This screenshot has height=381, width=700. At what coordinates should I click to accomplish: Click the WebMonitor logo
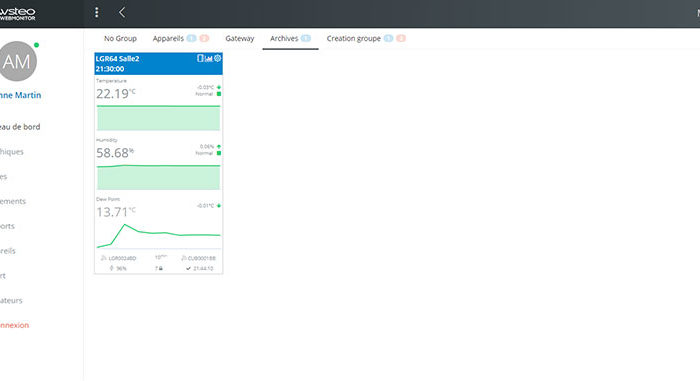pyautogui.click(x=18, y=14)
